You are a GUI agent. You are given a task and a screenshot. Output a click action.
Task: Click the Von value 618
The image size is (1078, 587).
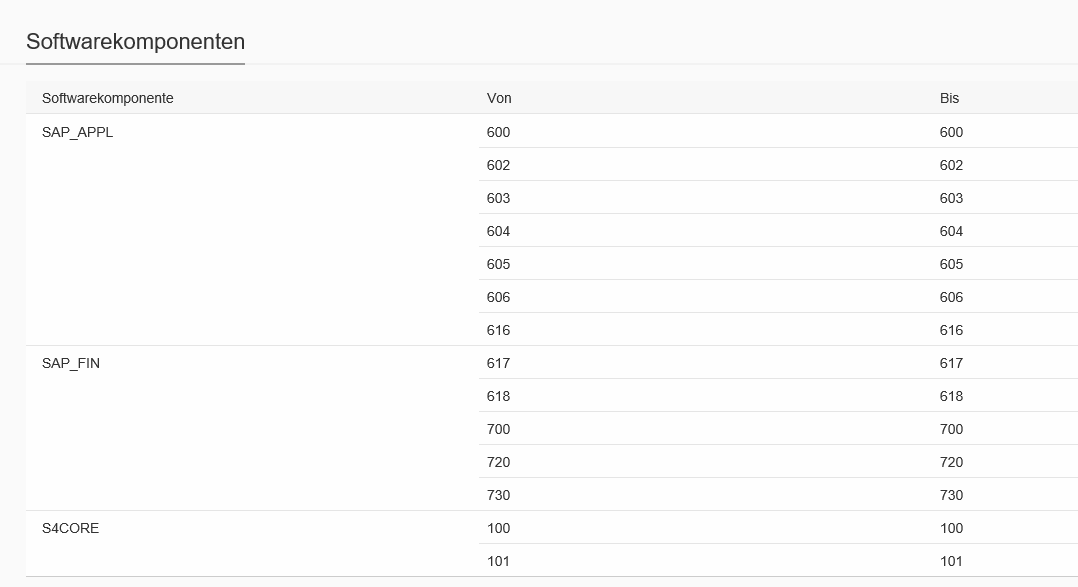tap(498, 396)
